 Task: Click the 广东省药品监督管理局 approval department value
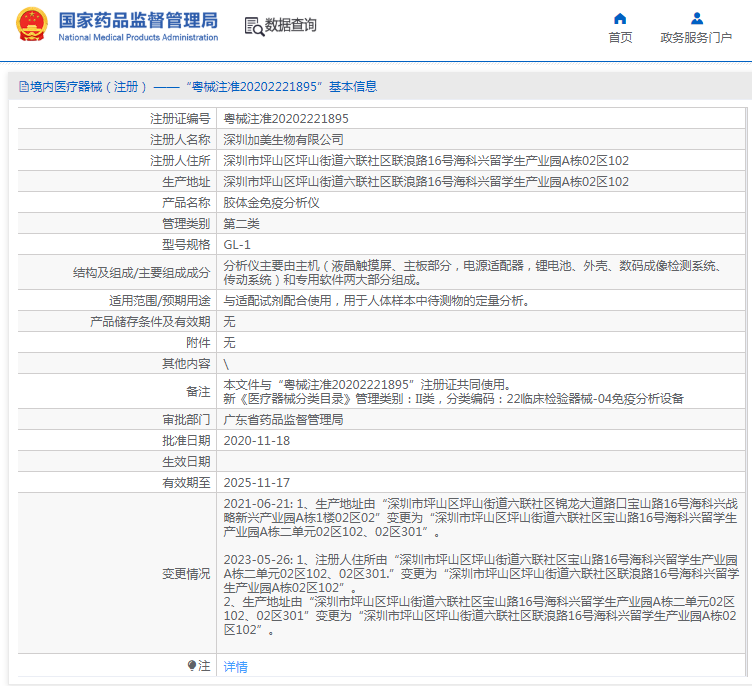(x=283, y=420)
